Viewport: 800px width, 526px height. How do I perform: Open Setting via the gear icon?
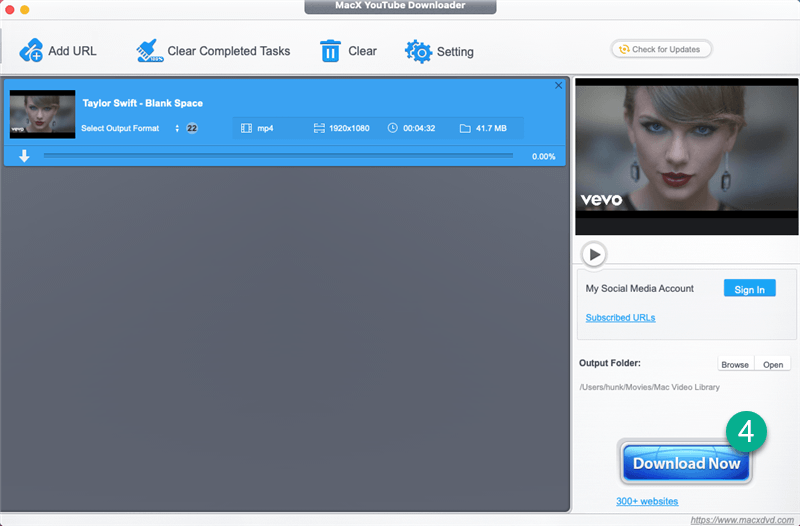[x=418, y=51]
